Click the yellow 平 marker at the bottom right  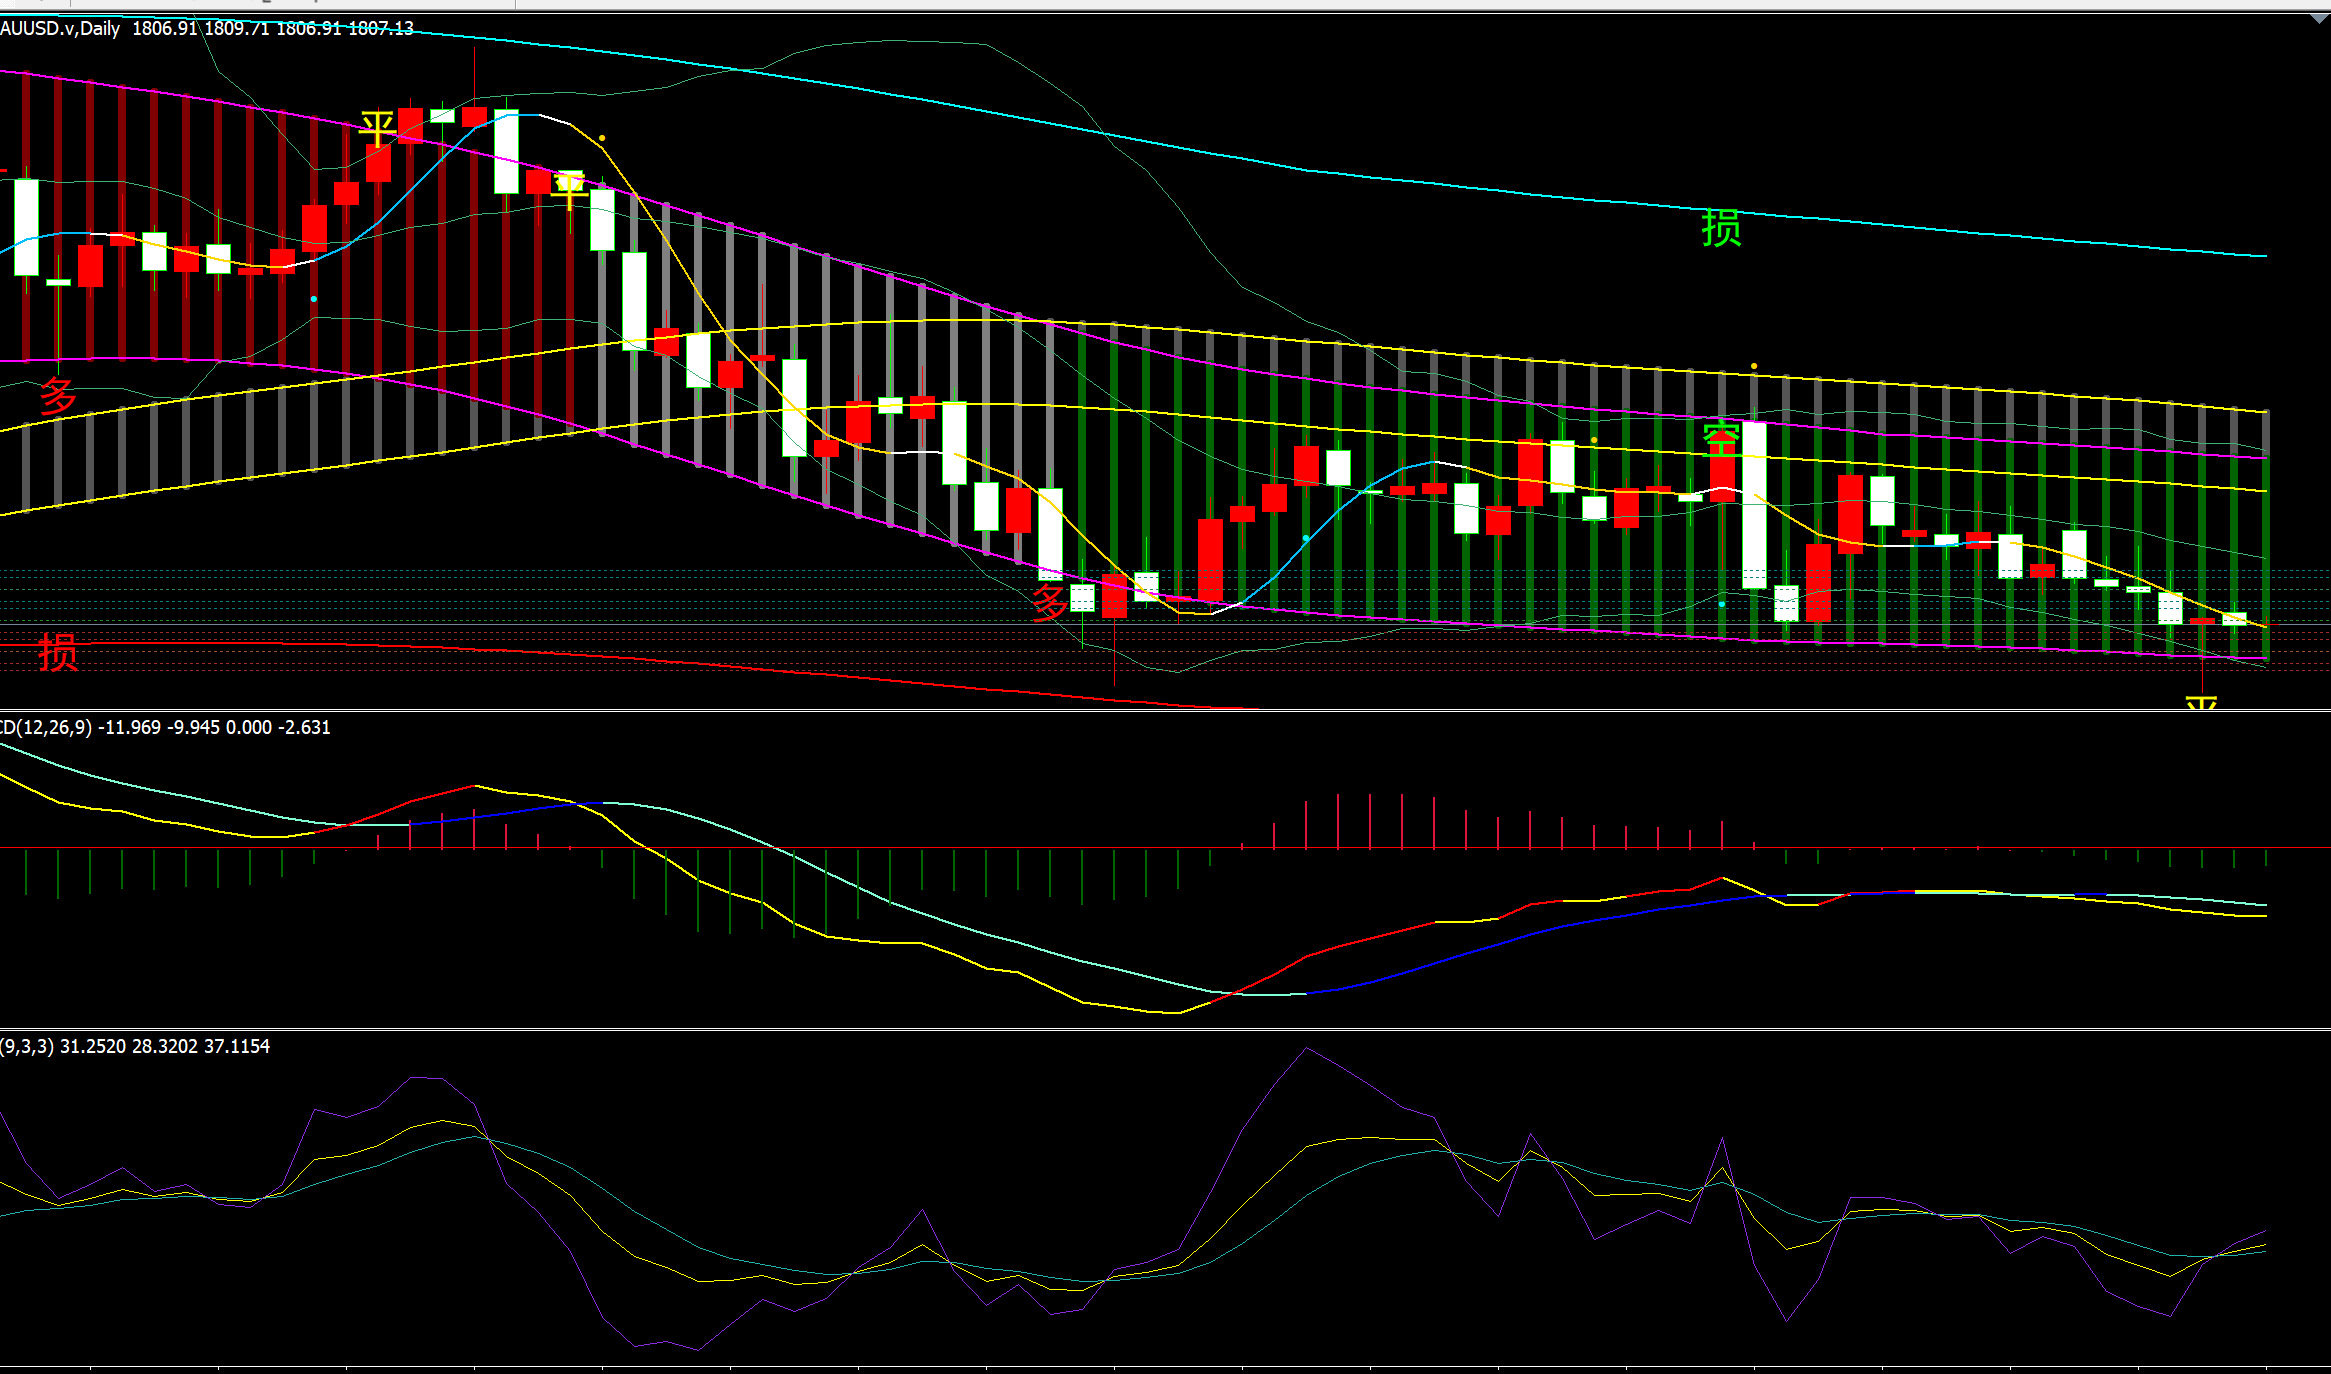point(2201,703)
